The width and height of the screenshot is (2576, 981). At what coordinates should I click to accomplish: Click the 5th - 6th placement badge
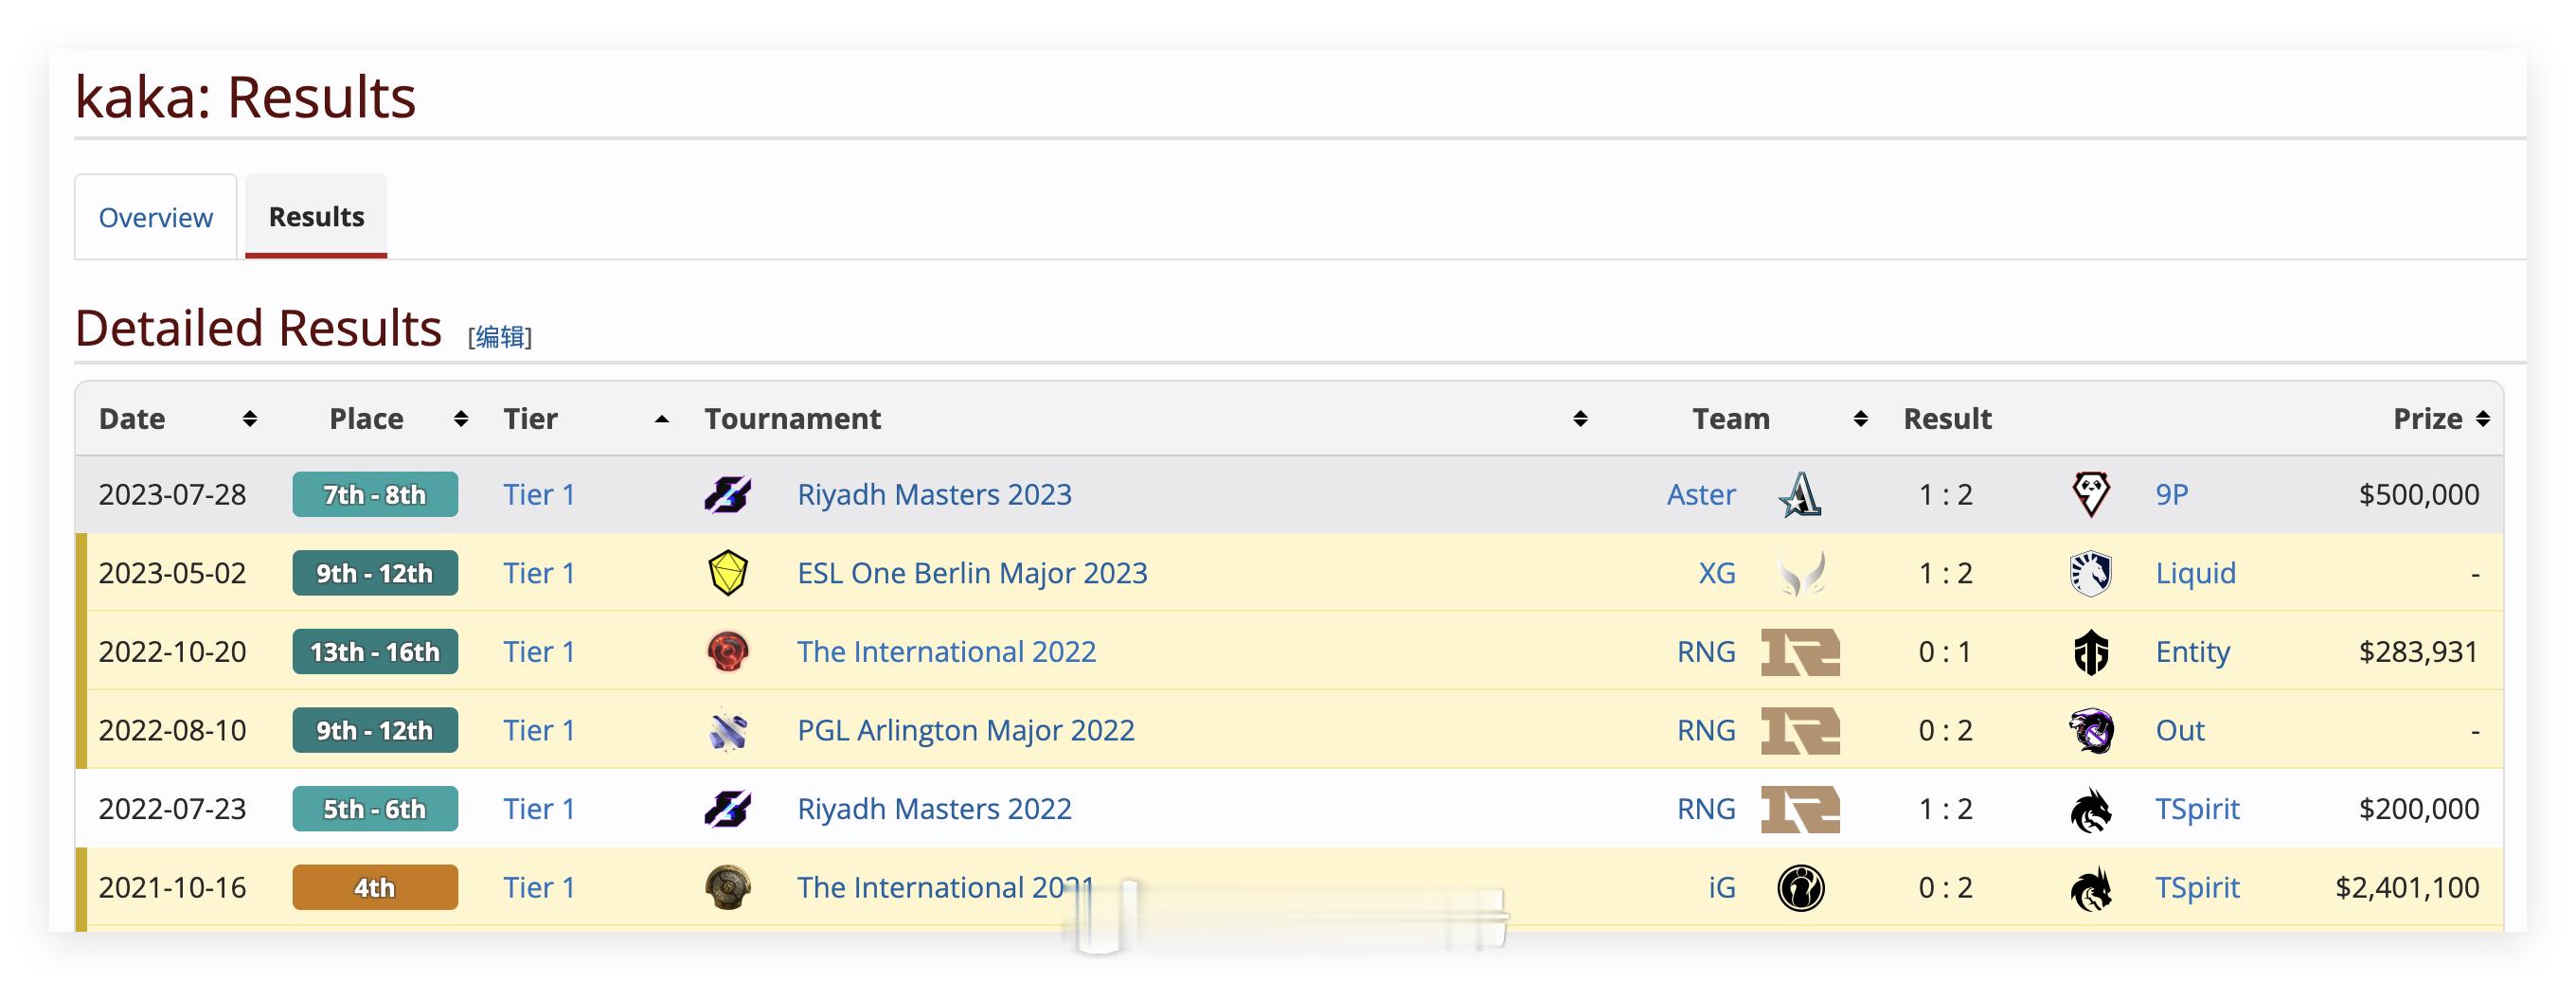point(375,809)
